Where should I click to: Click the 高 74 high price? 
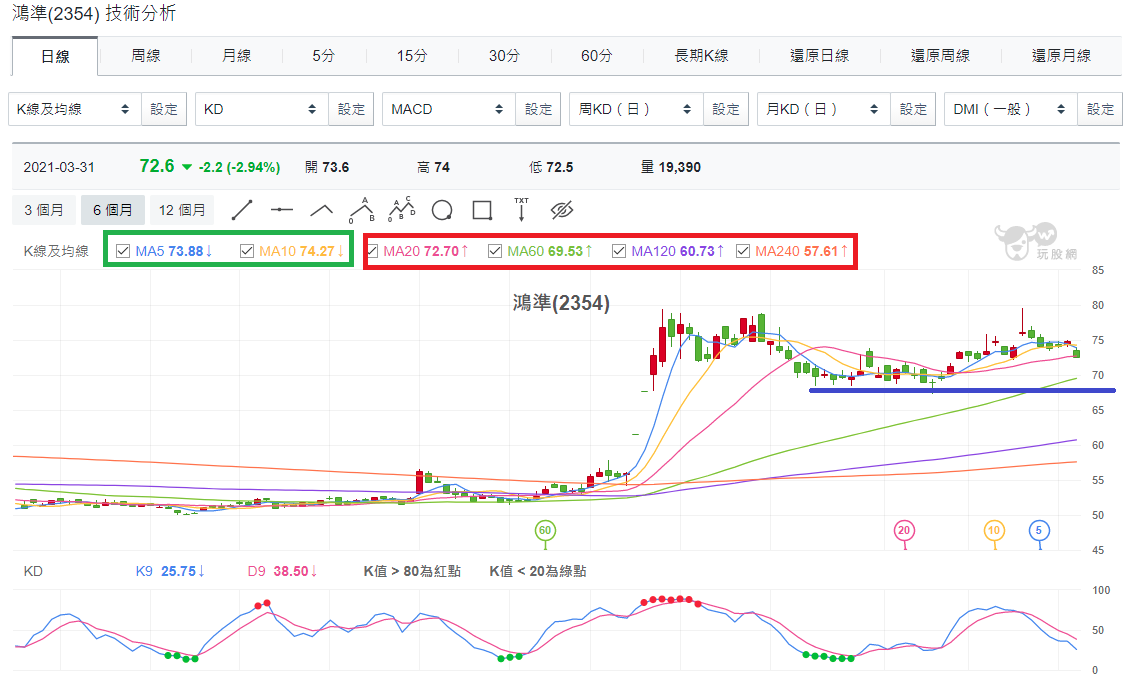click(x=433, y=167)
